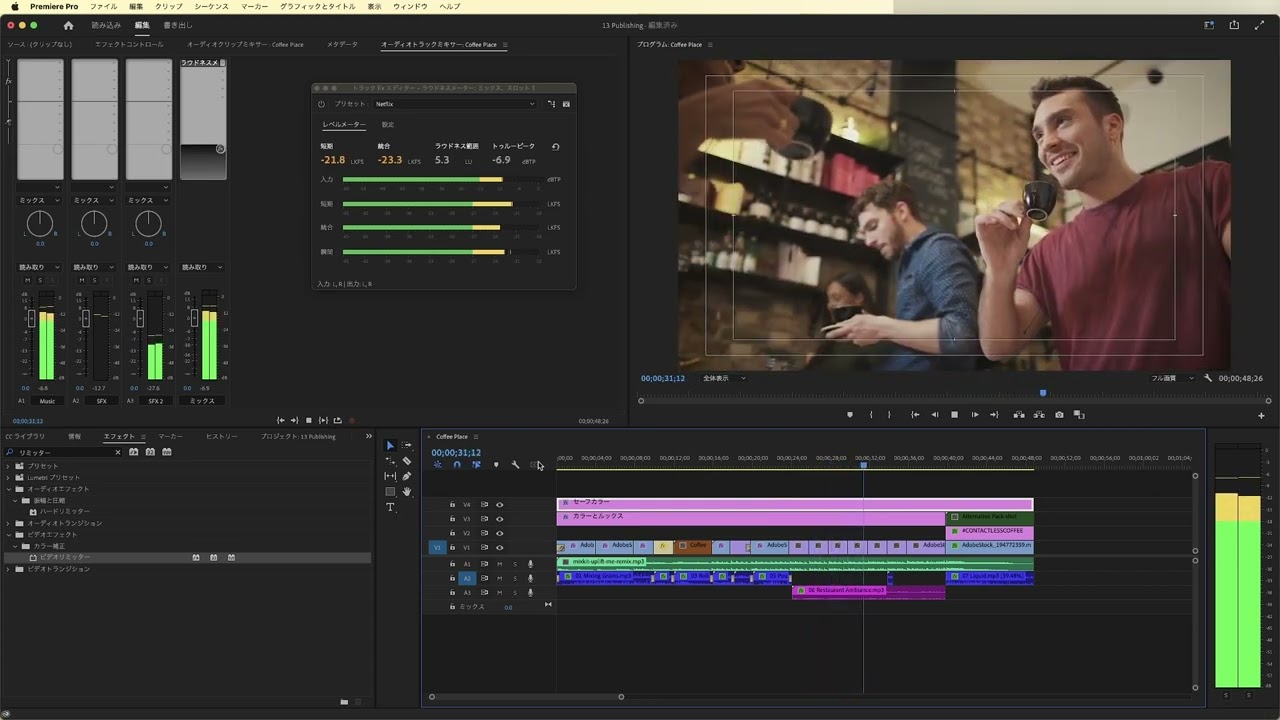
Task: Open the Netflix preset dropdown
Action: [x=454, y=104]
